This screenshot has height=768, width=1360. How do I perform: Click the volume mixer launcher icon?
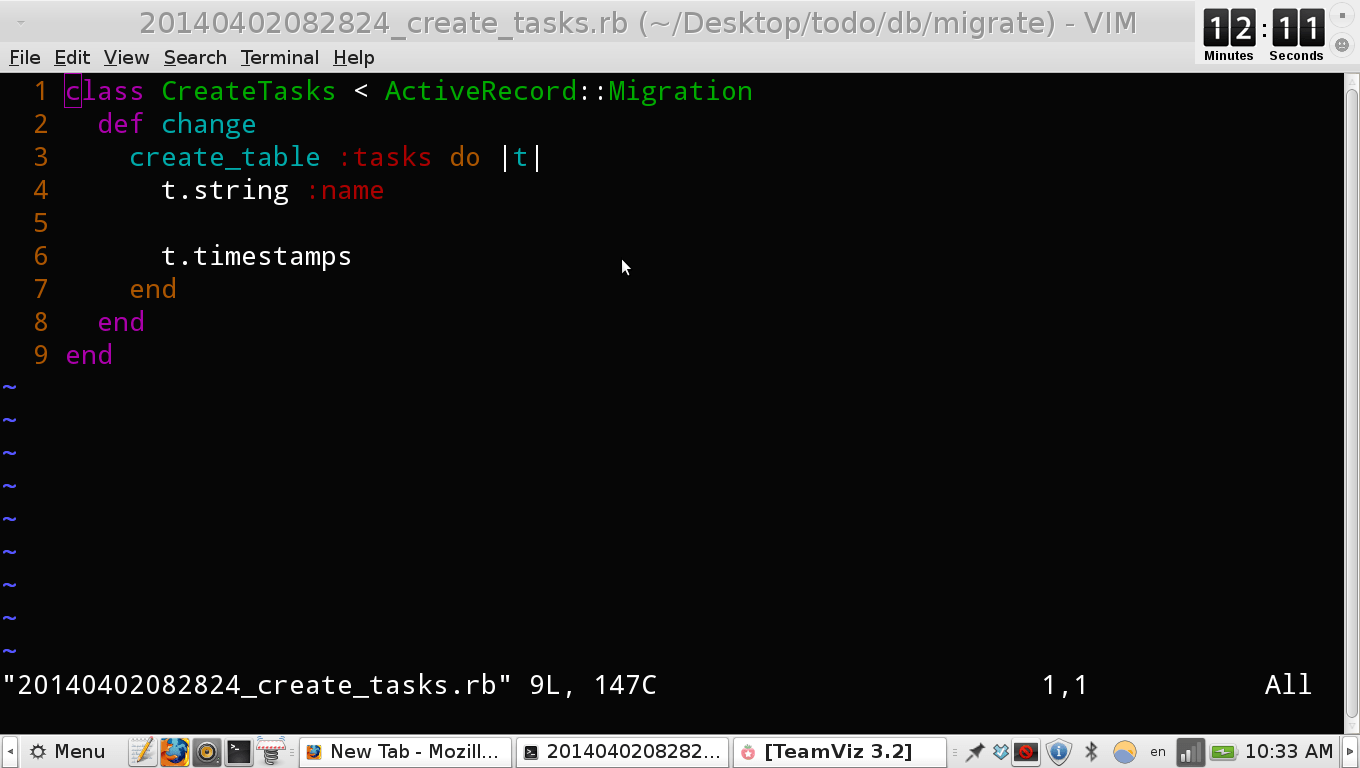click(207, 751)
